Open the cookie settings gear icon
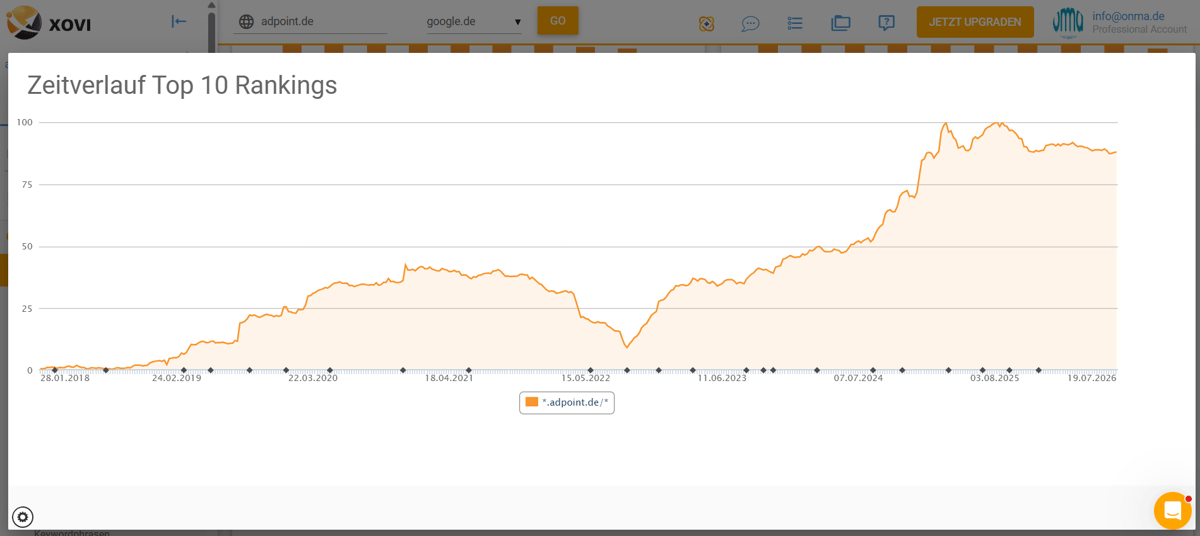1200x536 pixels. [x=23, y=517]
